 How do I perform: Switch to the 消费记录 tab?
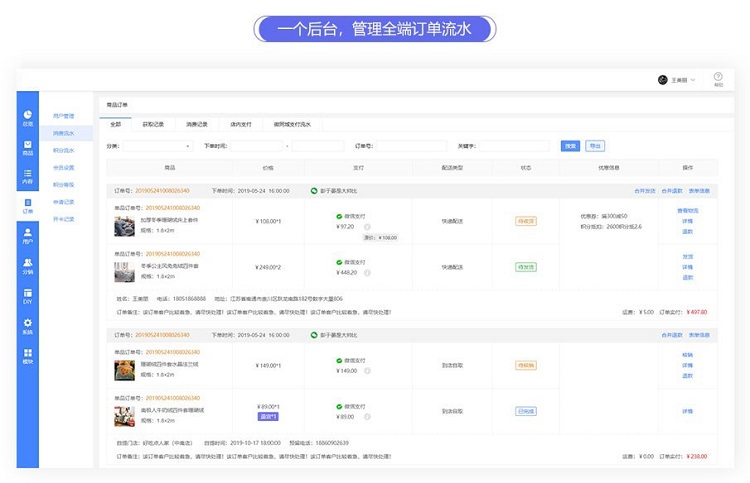pos(197,124)
